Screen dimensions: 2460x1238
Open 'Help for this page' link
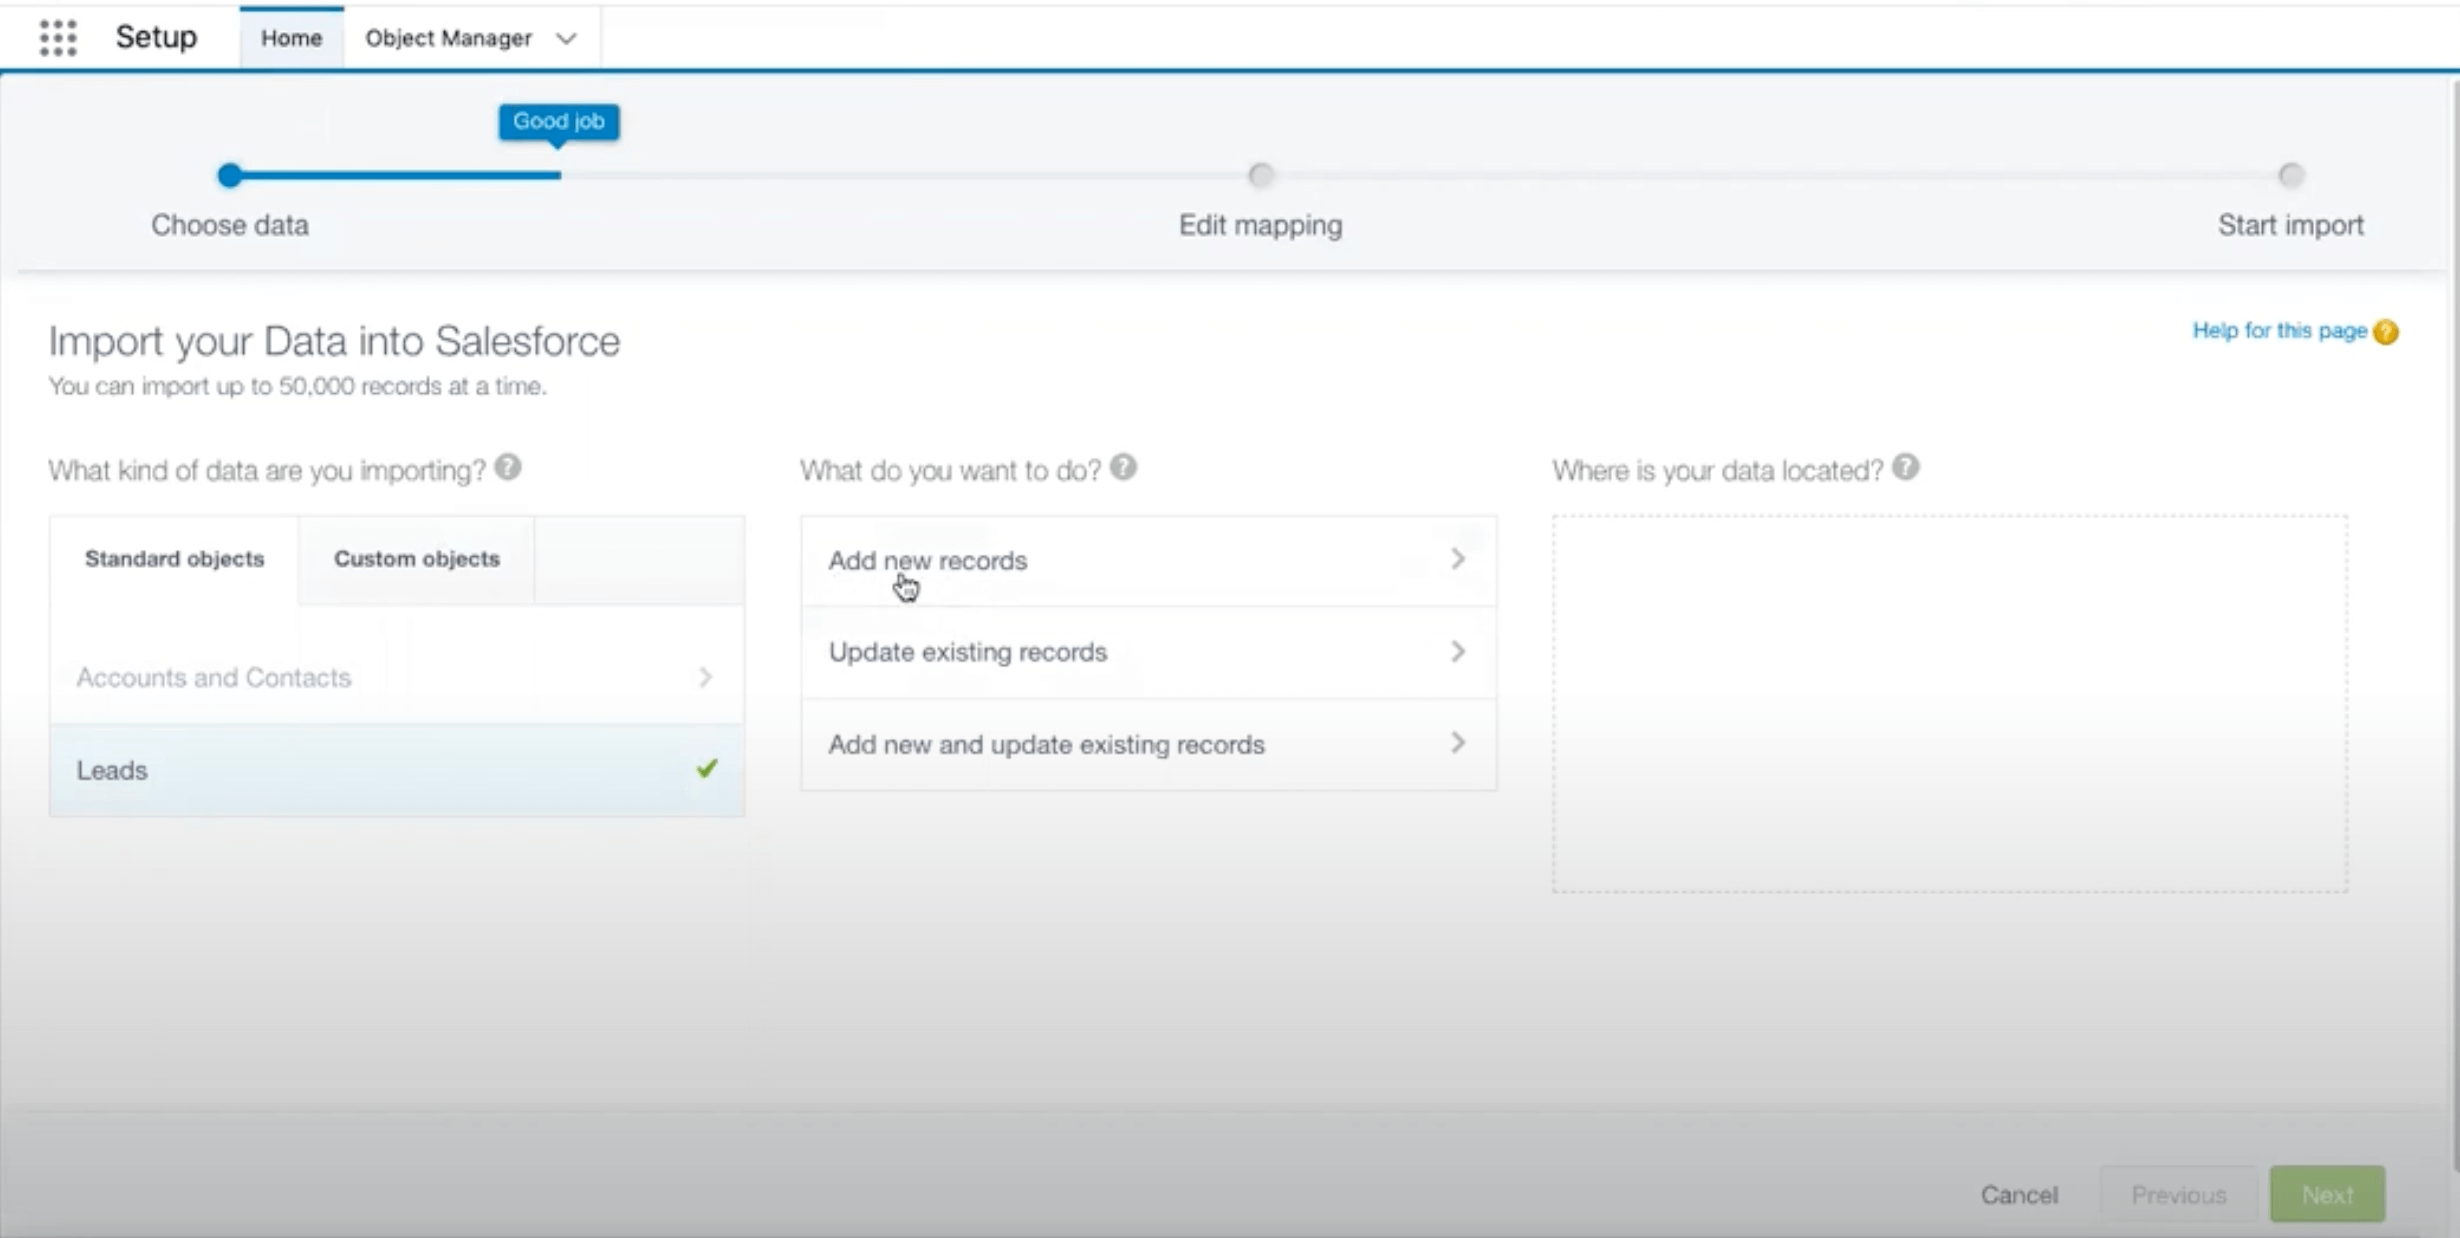click(2279, 331)
